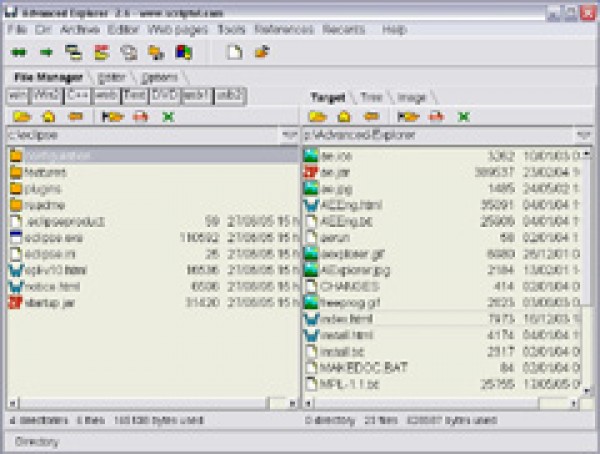The width and height of the screenshot is (600, 454).
Task: Switch to the Editor tab
Action: coord(111,77)
